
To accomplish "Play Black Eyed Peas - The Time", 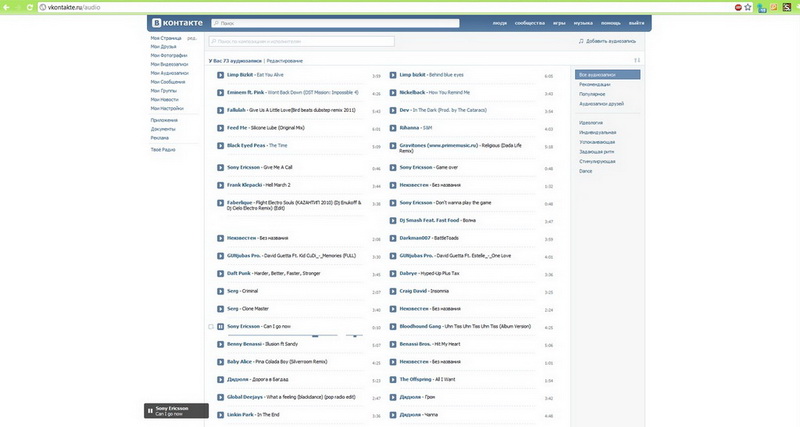I will (x=220, y=146).
